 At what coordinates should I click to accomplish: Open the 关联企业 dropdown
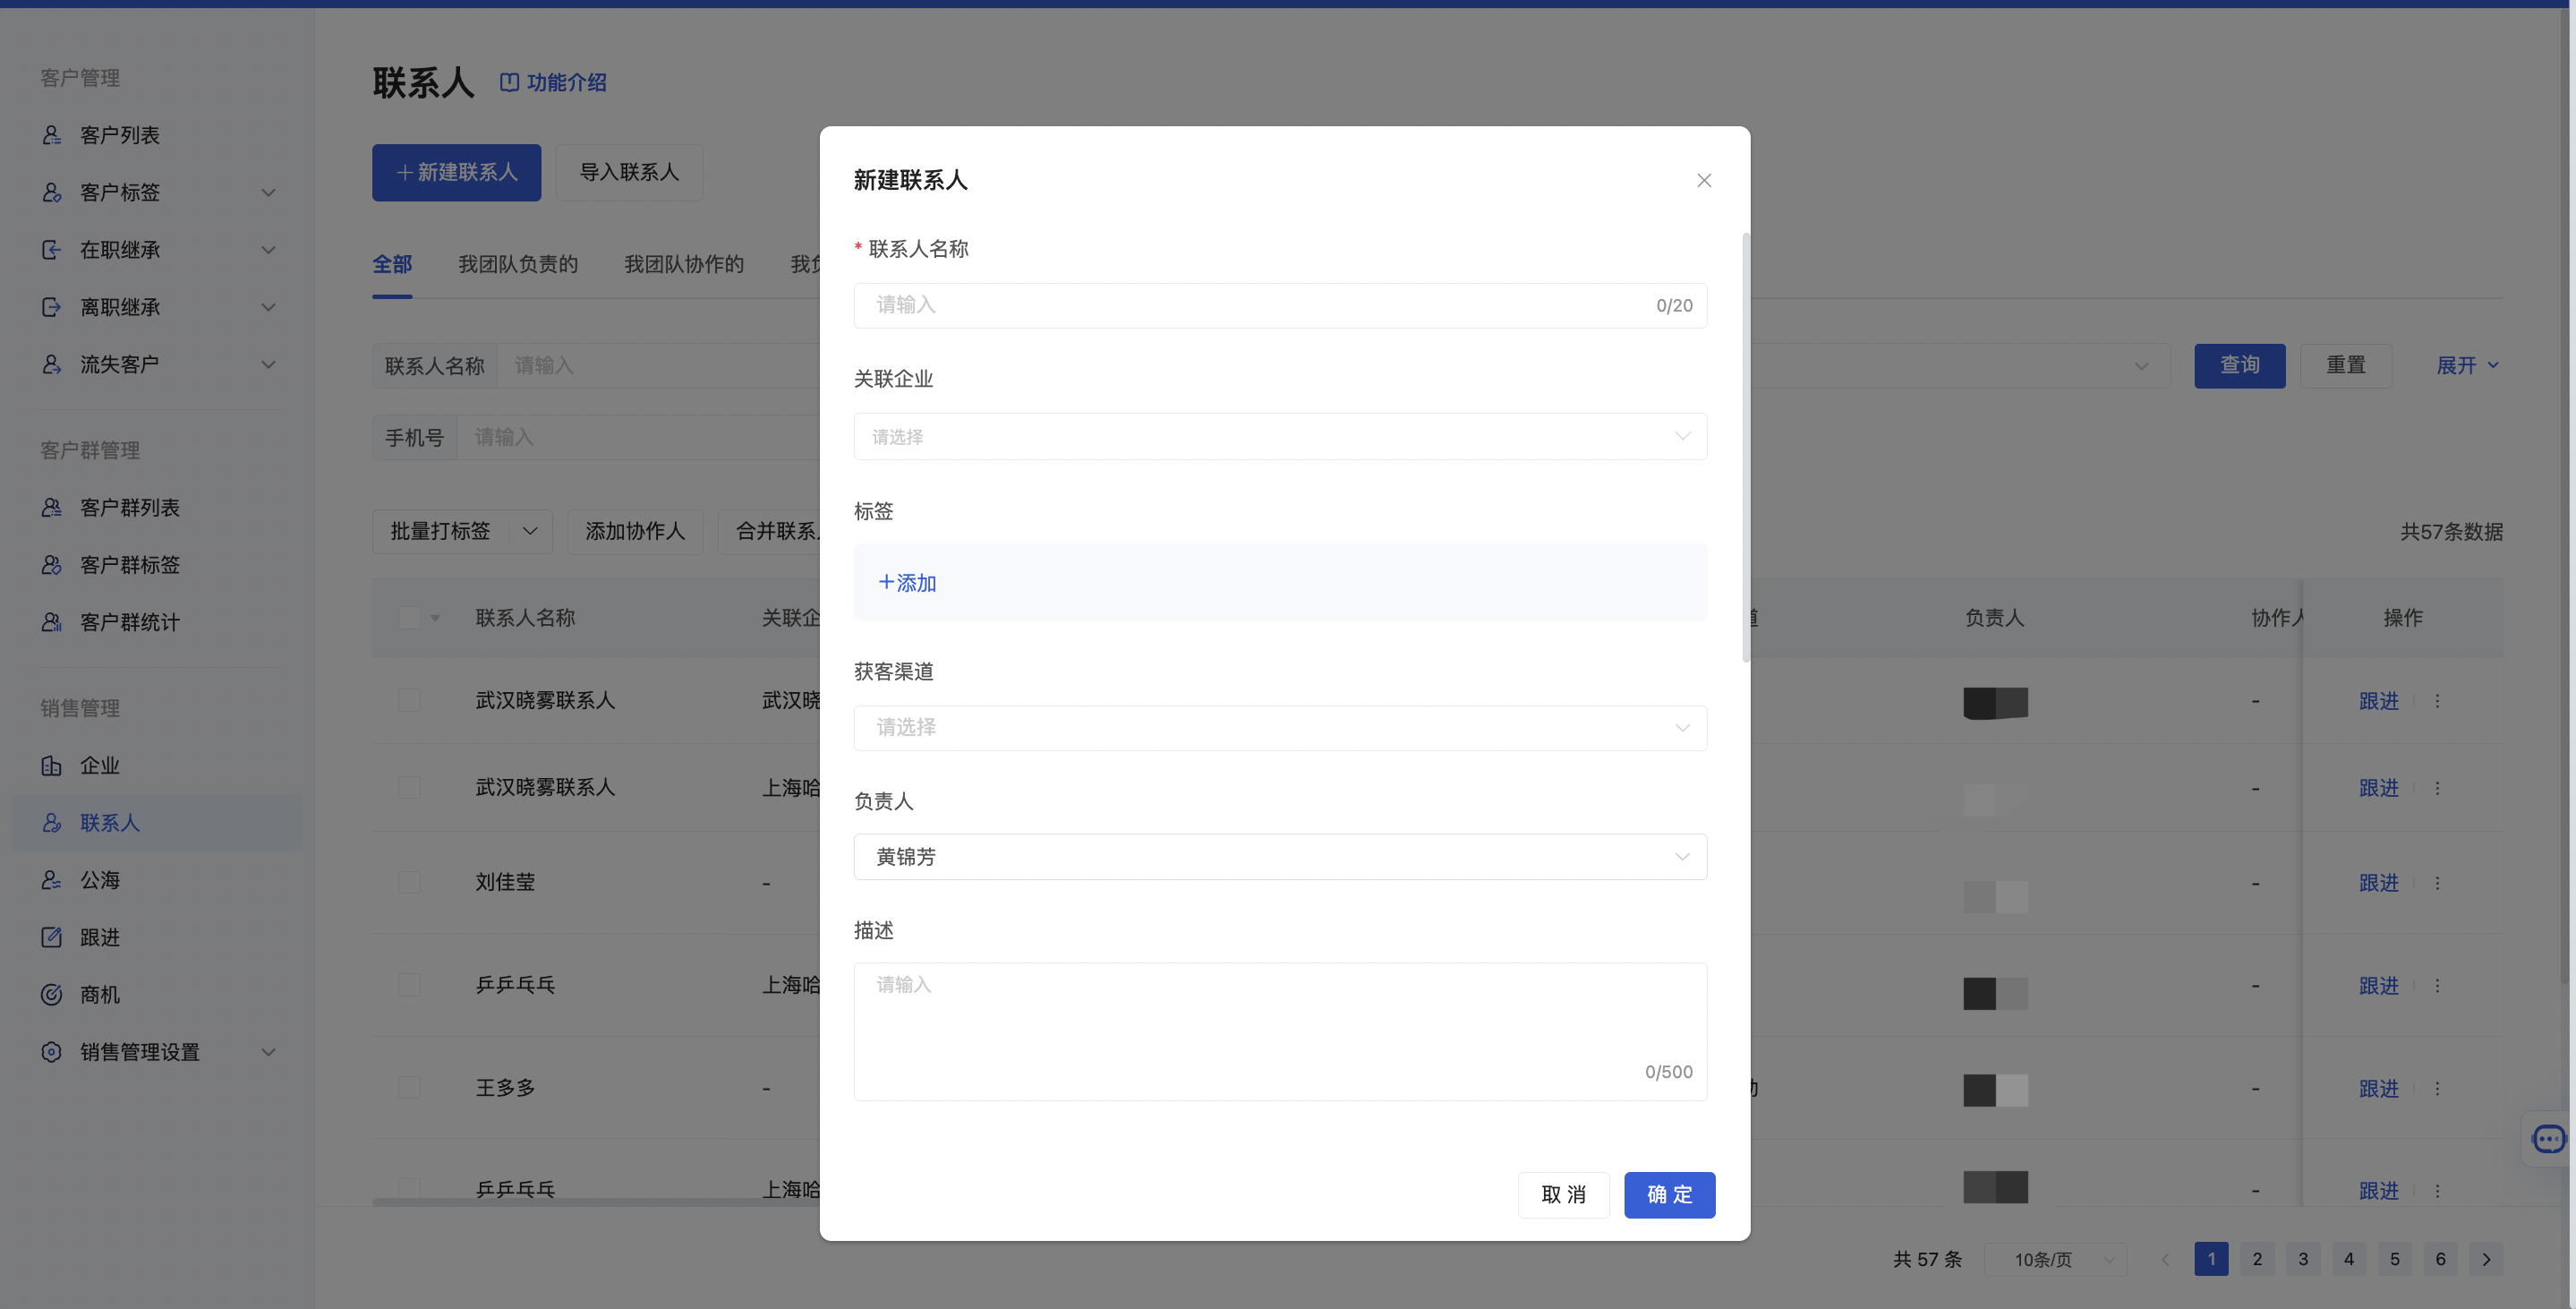tap(1280, 437)
